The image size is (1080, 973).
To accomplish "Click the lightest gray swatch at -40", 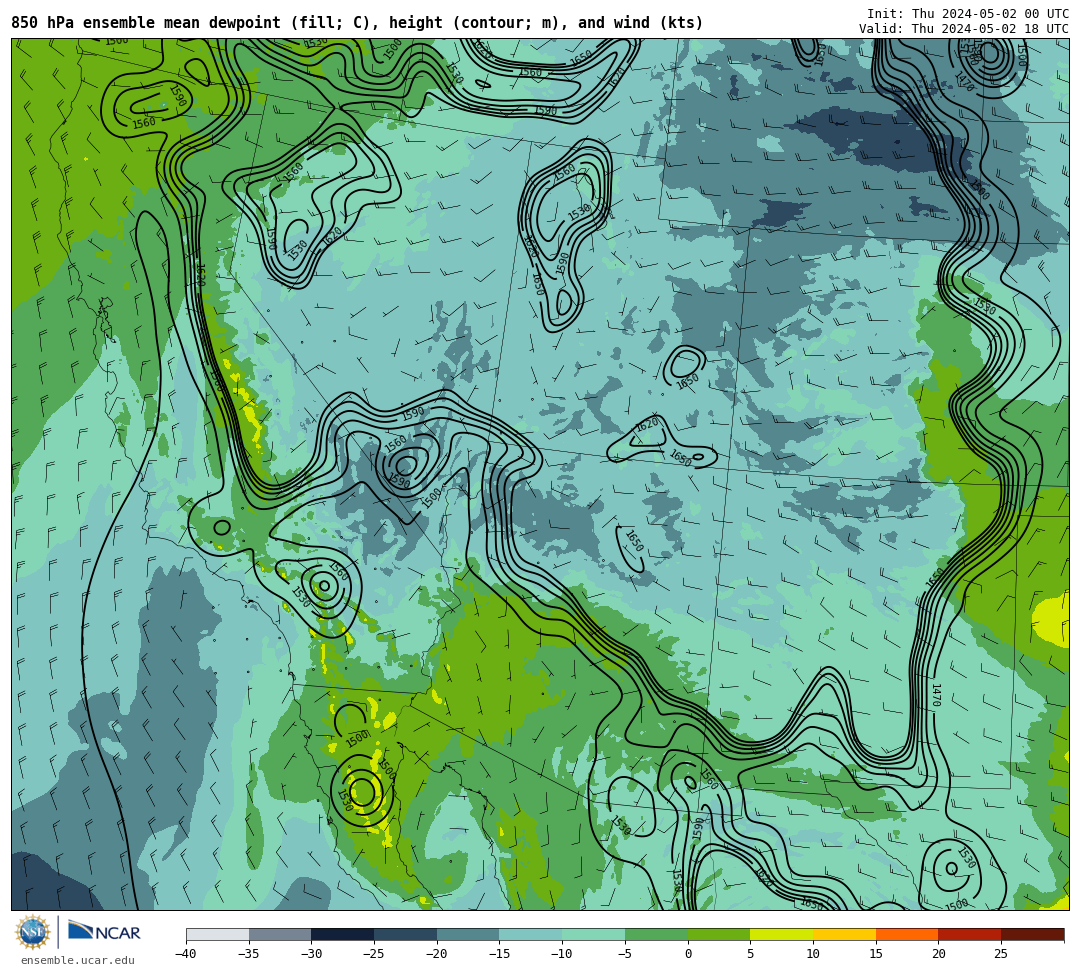I will coord(218,934).
